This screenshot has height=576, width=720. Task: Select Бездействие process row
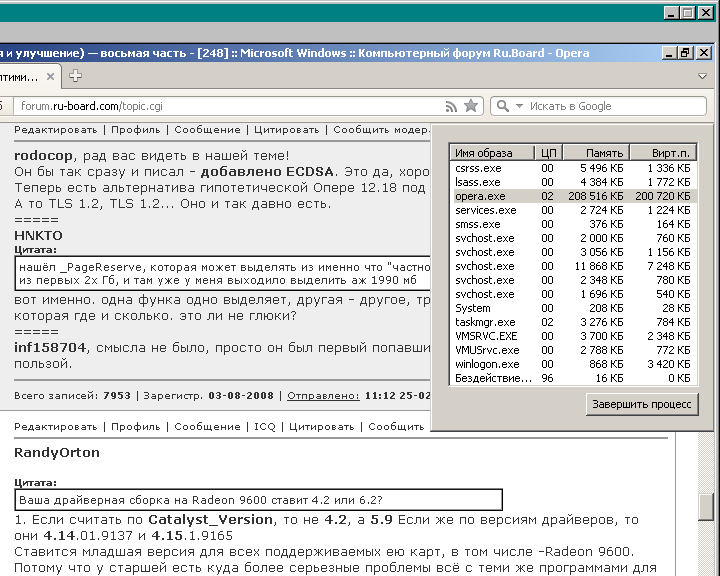[573, 378]
